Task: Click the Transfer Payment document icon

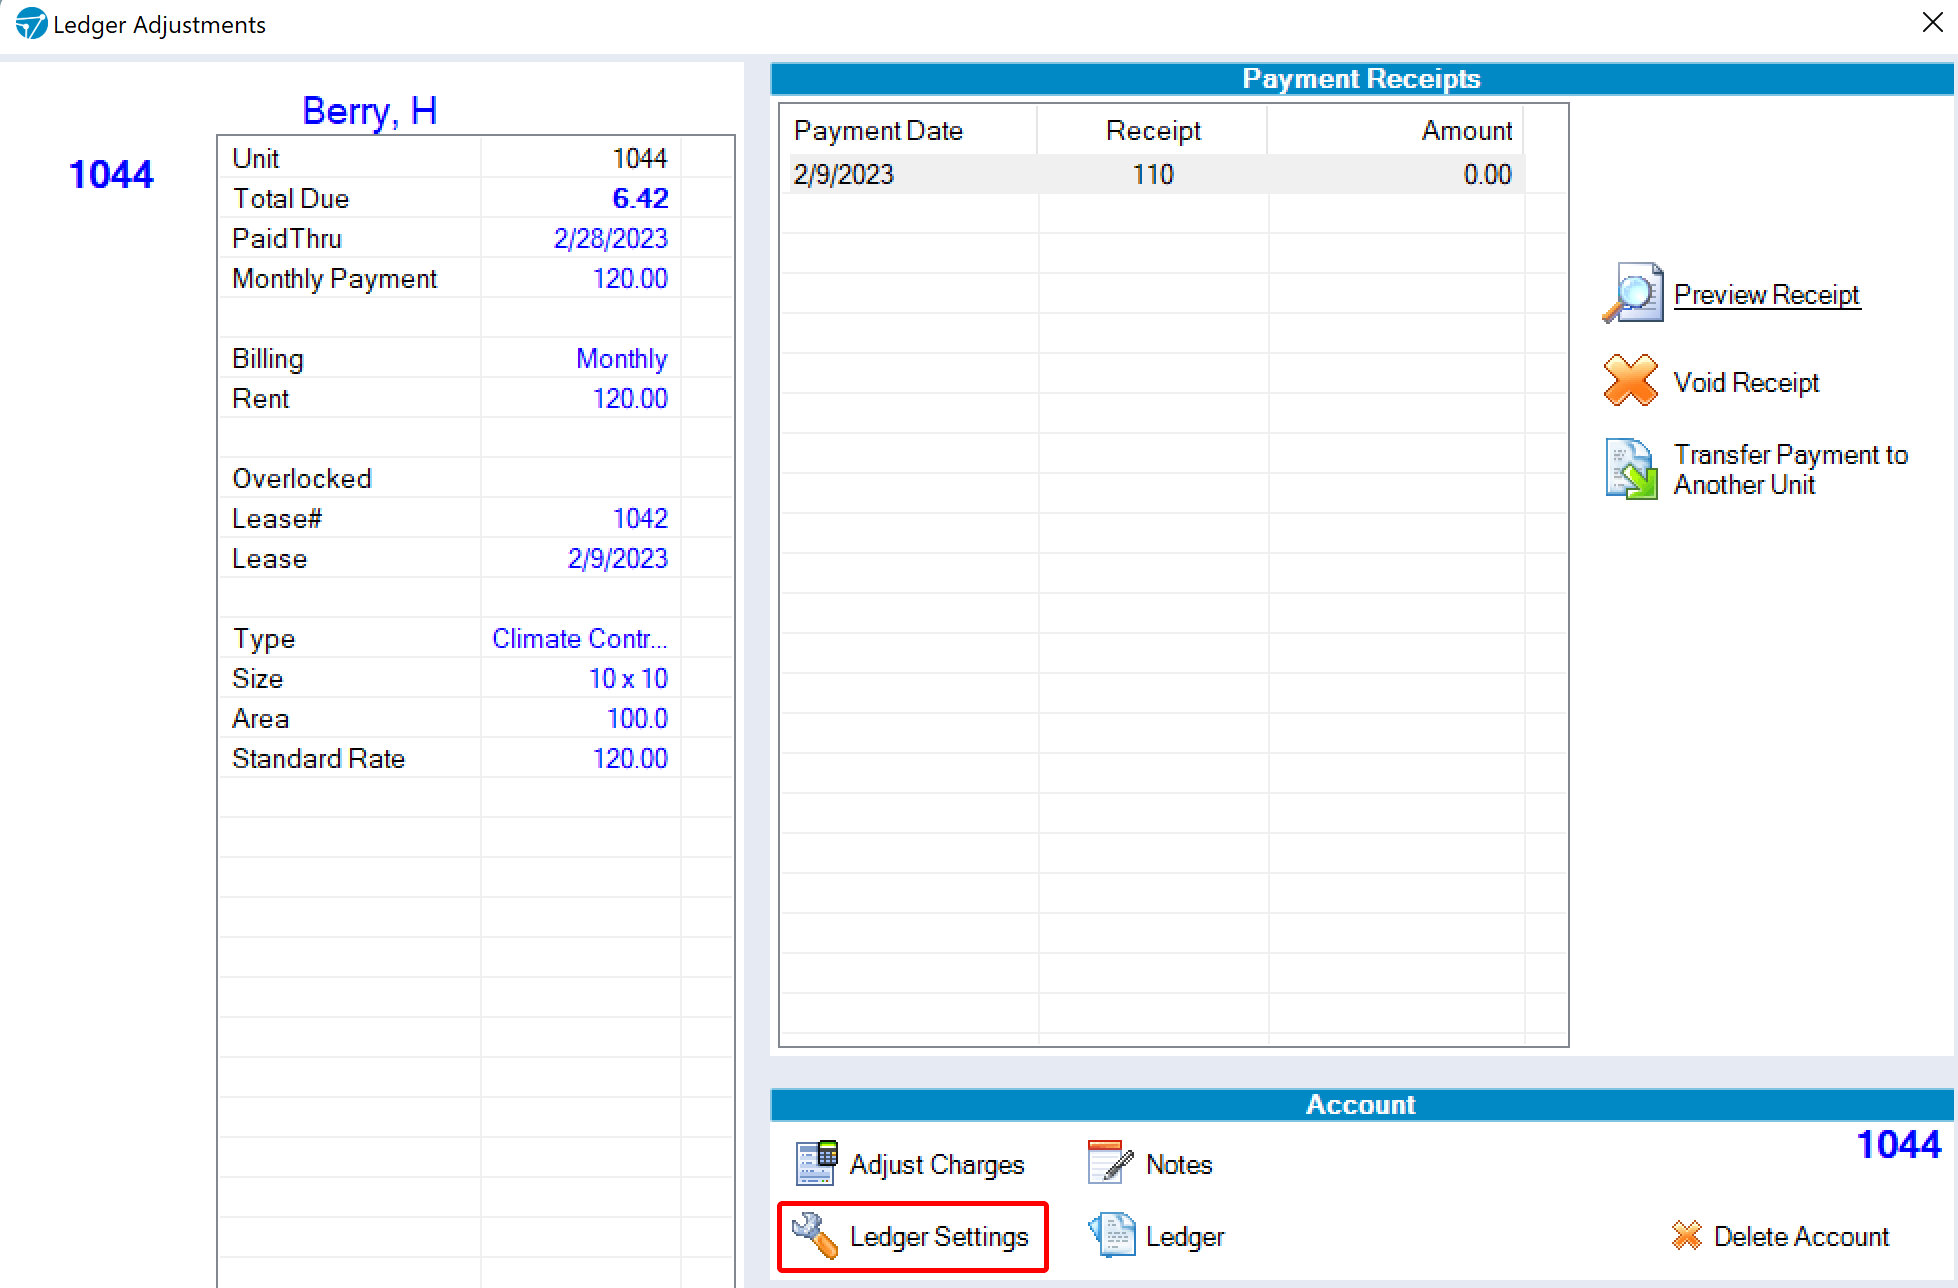Action: pos(1631,469)
